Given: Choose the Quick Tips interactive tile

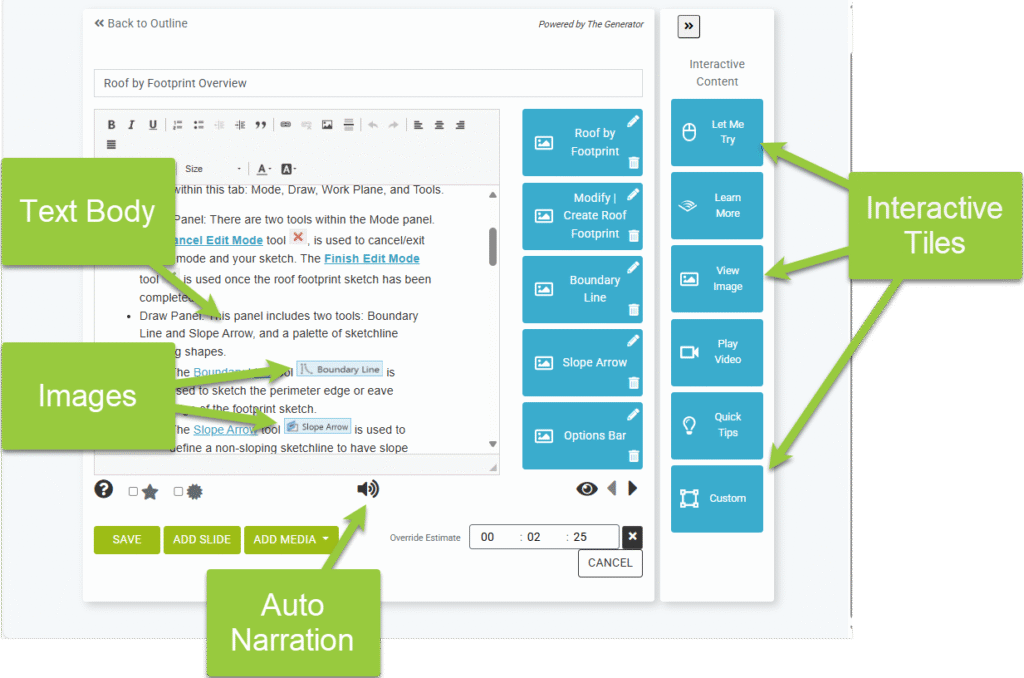Looking at the screenshot, I should pos(716,425).
